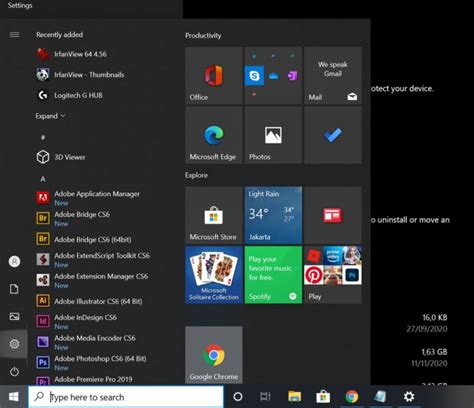Click the Power button in Start sidebar
Image resolution: width=474 pixels, height=408 pixels.
point(14,371)
